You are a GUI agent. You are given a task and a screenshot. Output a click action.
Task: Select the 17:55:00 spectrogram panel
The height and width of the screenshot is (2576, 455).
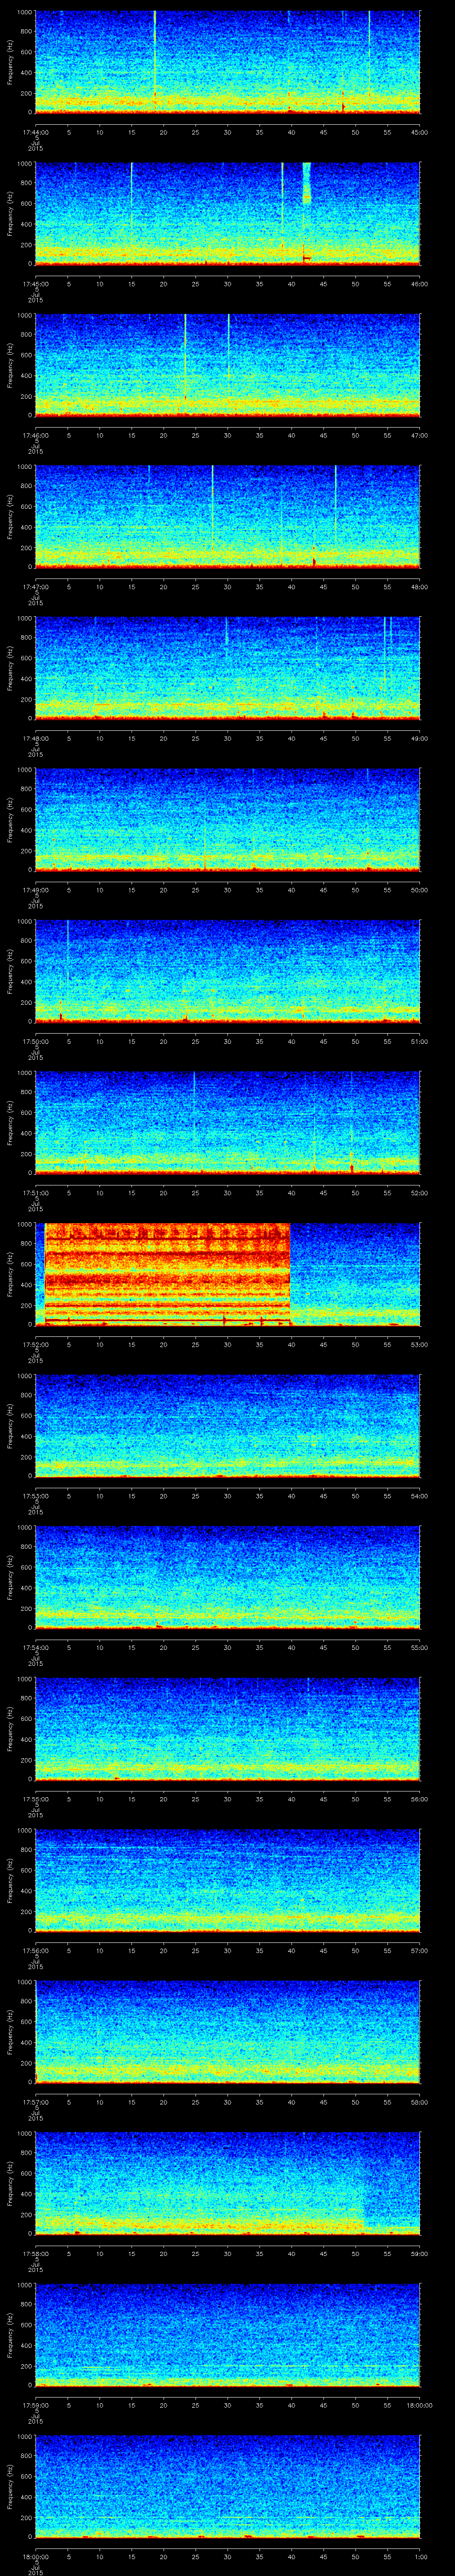[x=227, y=1728]
